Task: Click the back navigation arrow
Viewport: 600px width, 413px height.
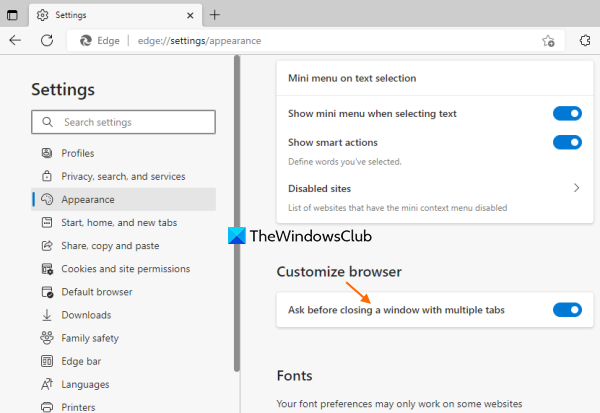Action: pos(15,40)
